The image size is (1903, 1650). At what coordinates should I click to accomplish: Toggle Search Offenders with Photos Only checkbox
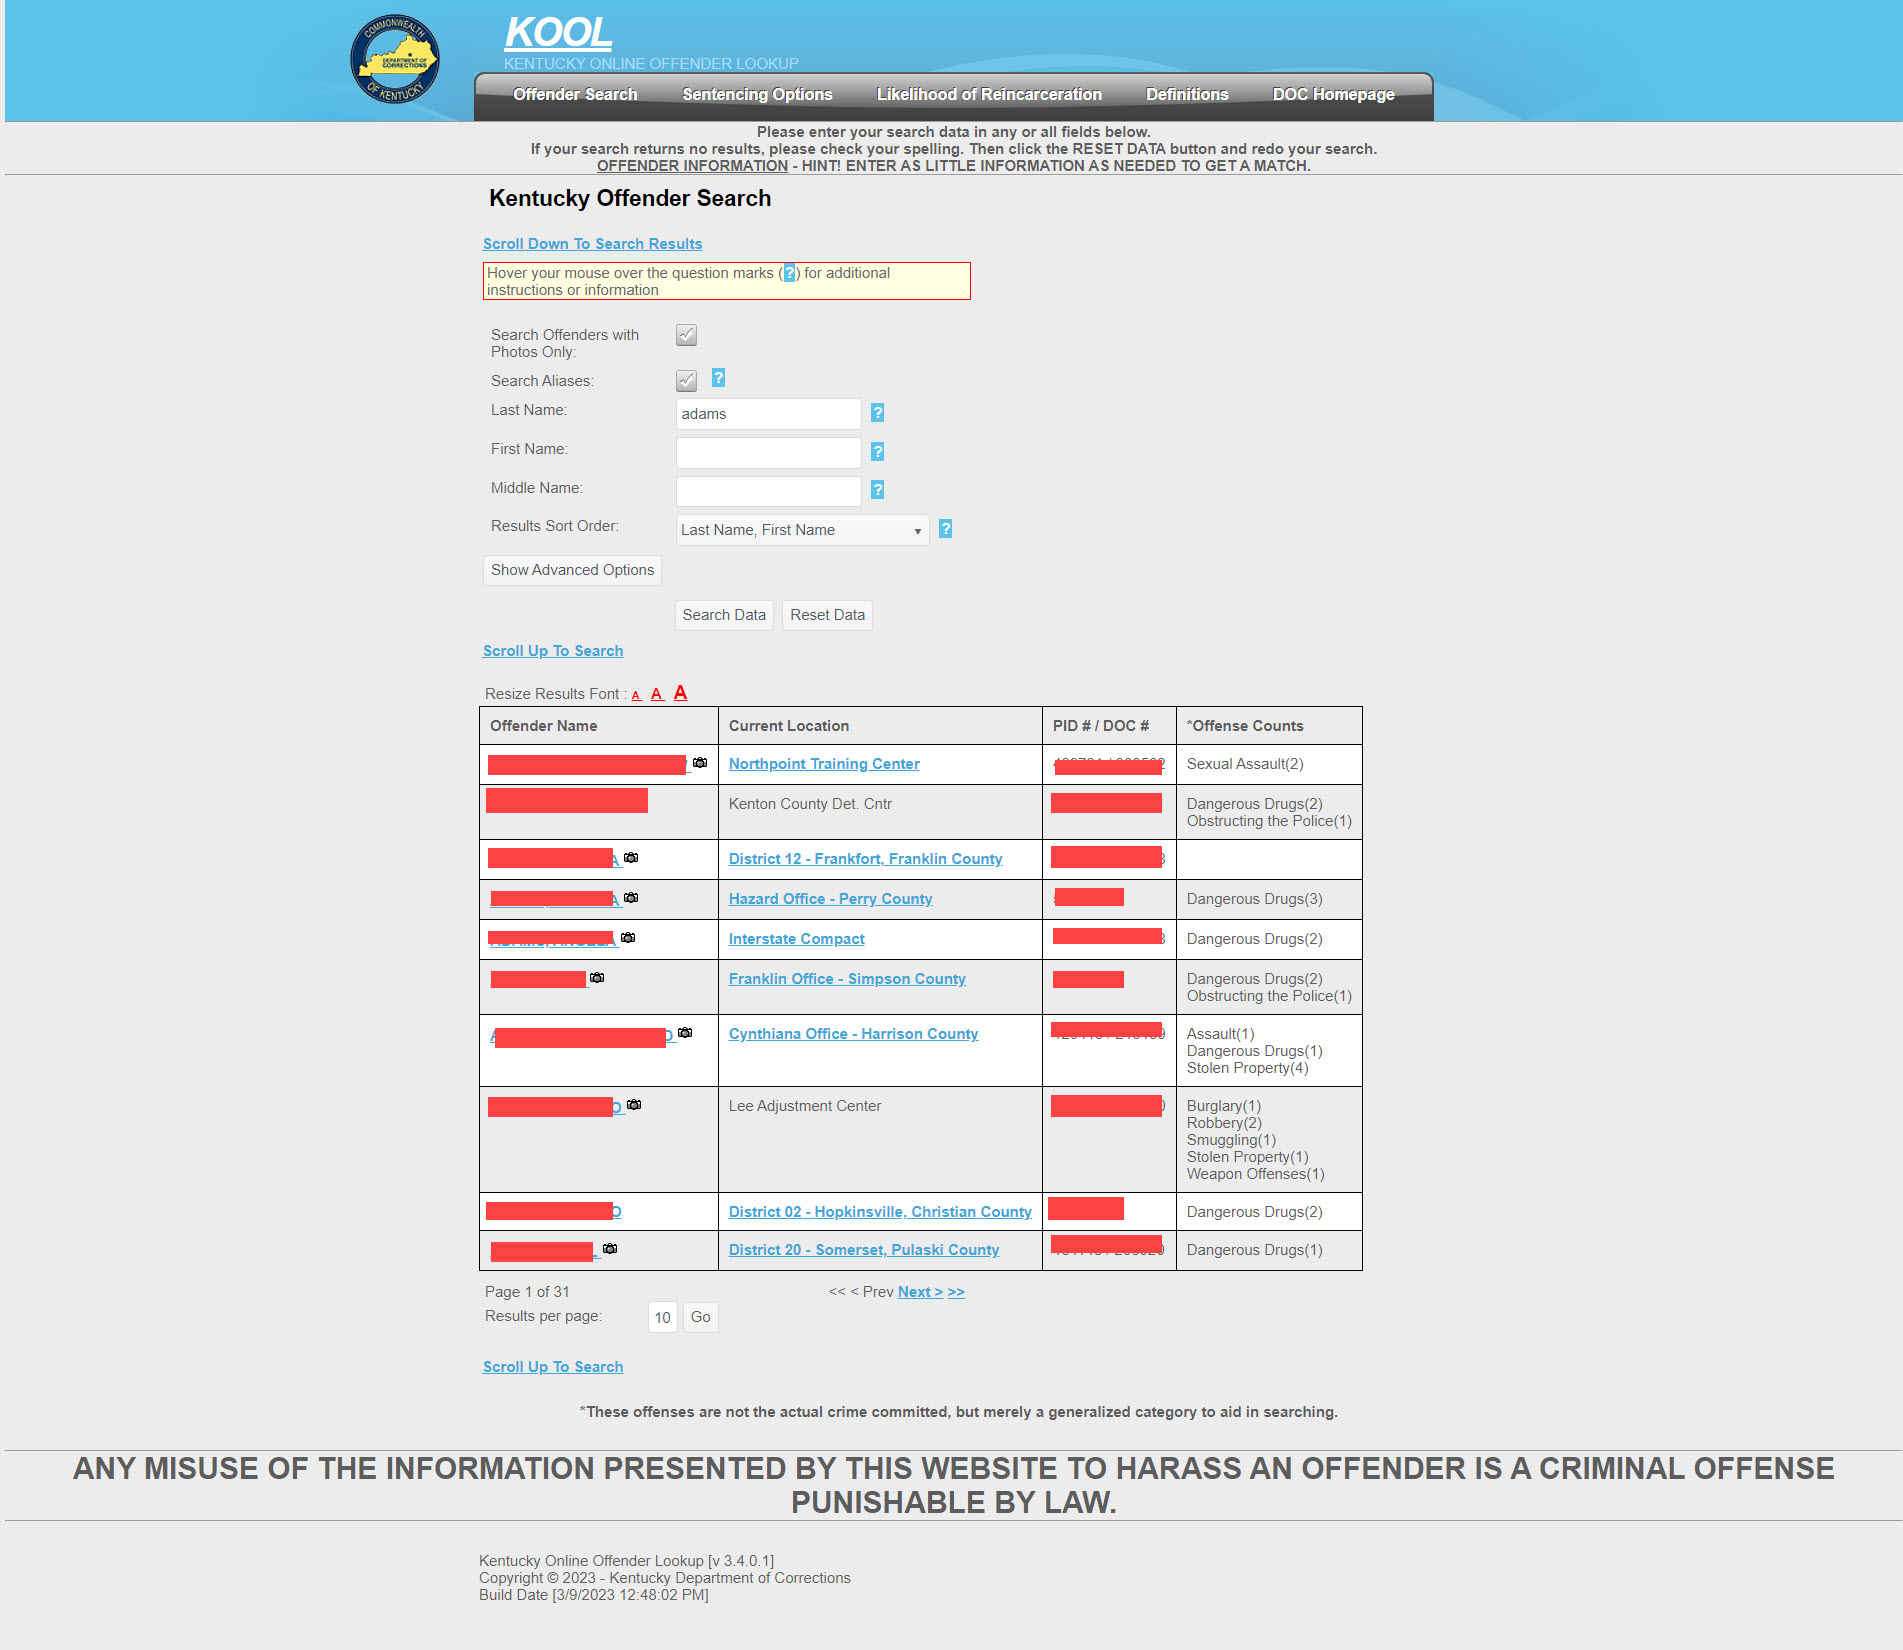686,335
